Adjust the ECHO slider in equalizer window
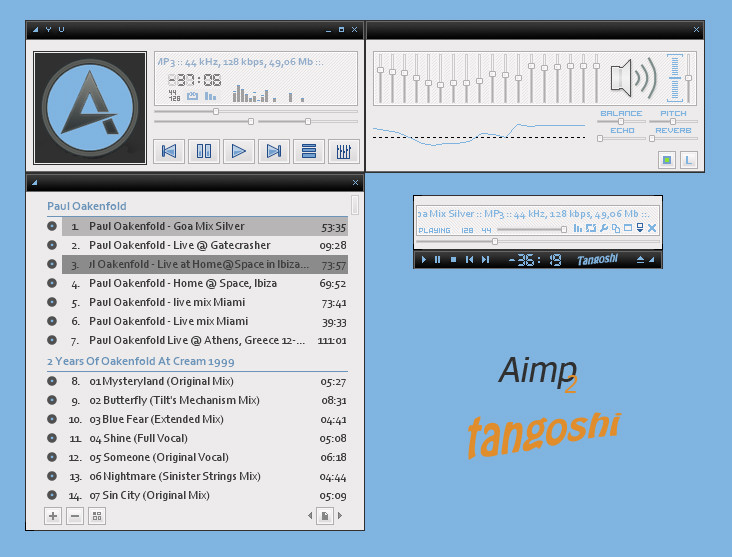 point(621,138)
